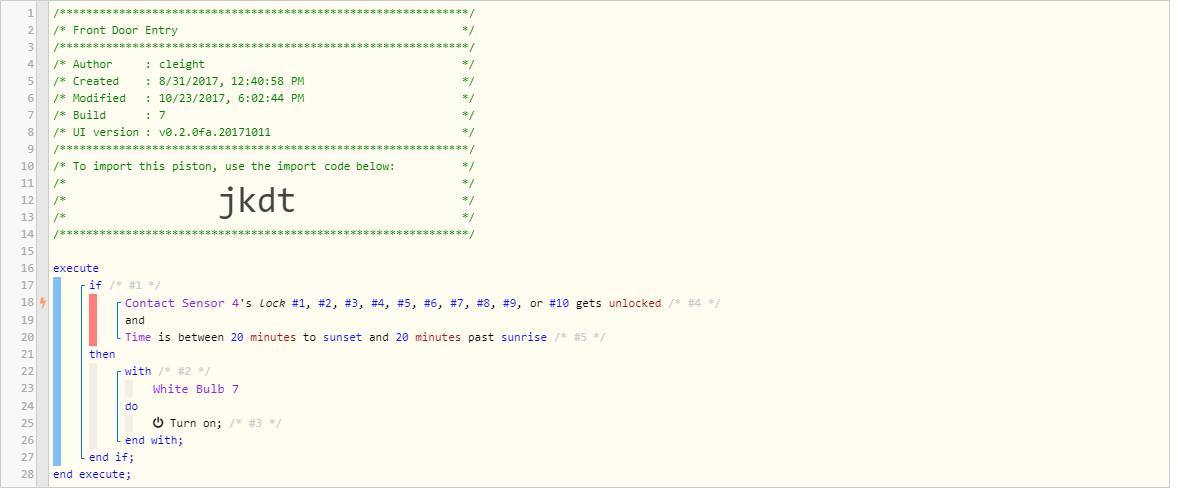This screenshot has width=1178, height=496.
Task: Click '20 minutes' before 'past sunrise'
Action: (x=428, y=337)
